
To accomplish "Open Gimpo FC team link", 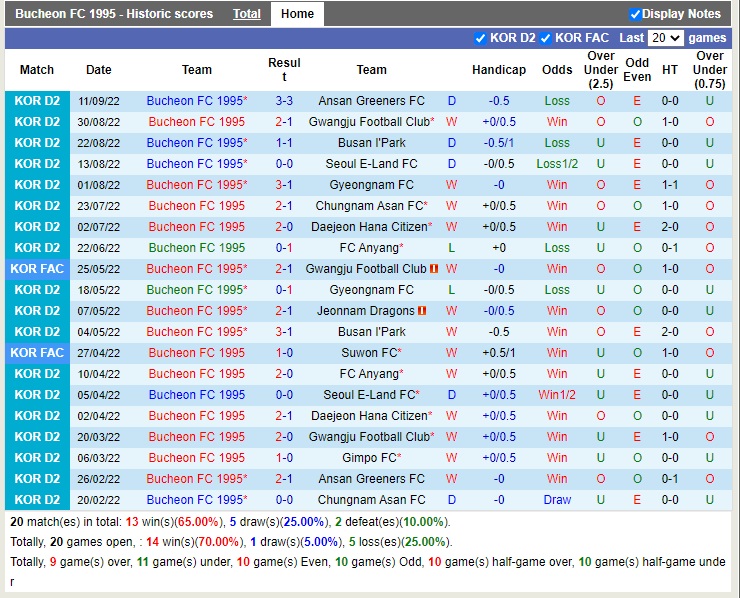I will 371,458.
